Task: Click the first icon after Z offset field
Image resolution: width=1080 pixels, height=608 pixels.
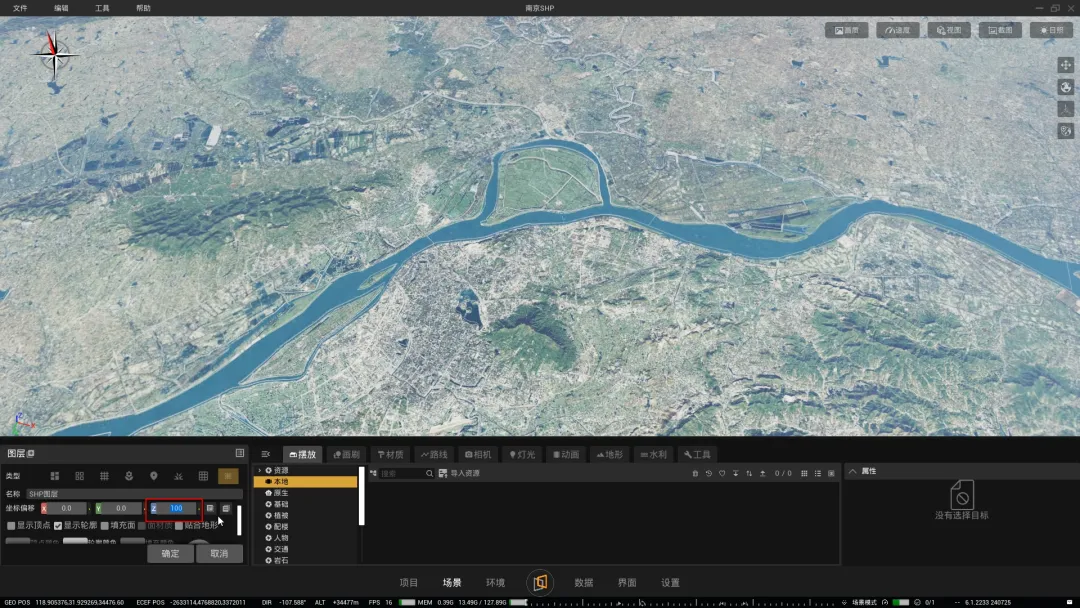Action: (x=210, y=508)
